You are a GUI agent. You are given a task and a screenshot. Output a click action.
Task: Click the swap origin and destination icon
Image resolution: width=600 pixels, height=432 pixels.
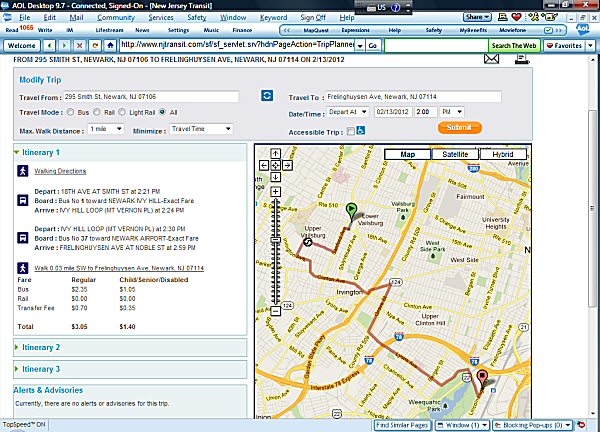click(x=267, y=95)
